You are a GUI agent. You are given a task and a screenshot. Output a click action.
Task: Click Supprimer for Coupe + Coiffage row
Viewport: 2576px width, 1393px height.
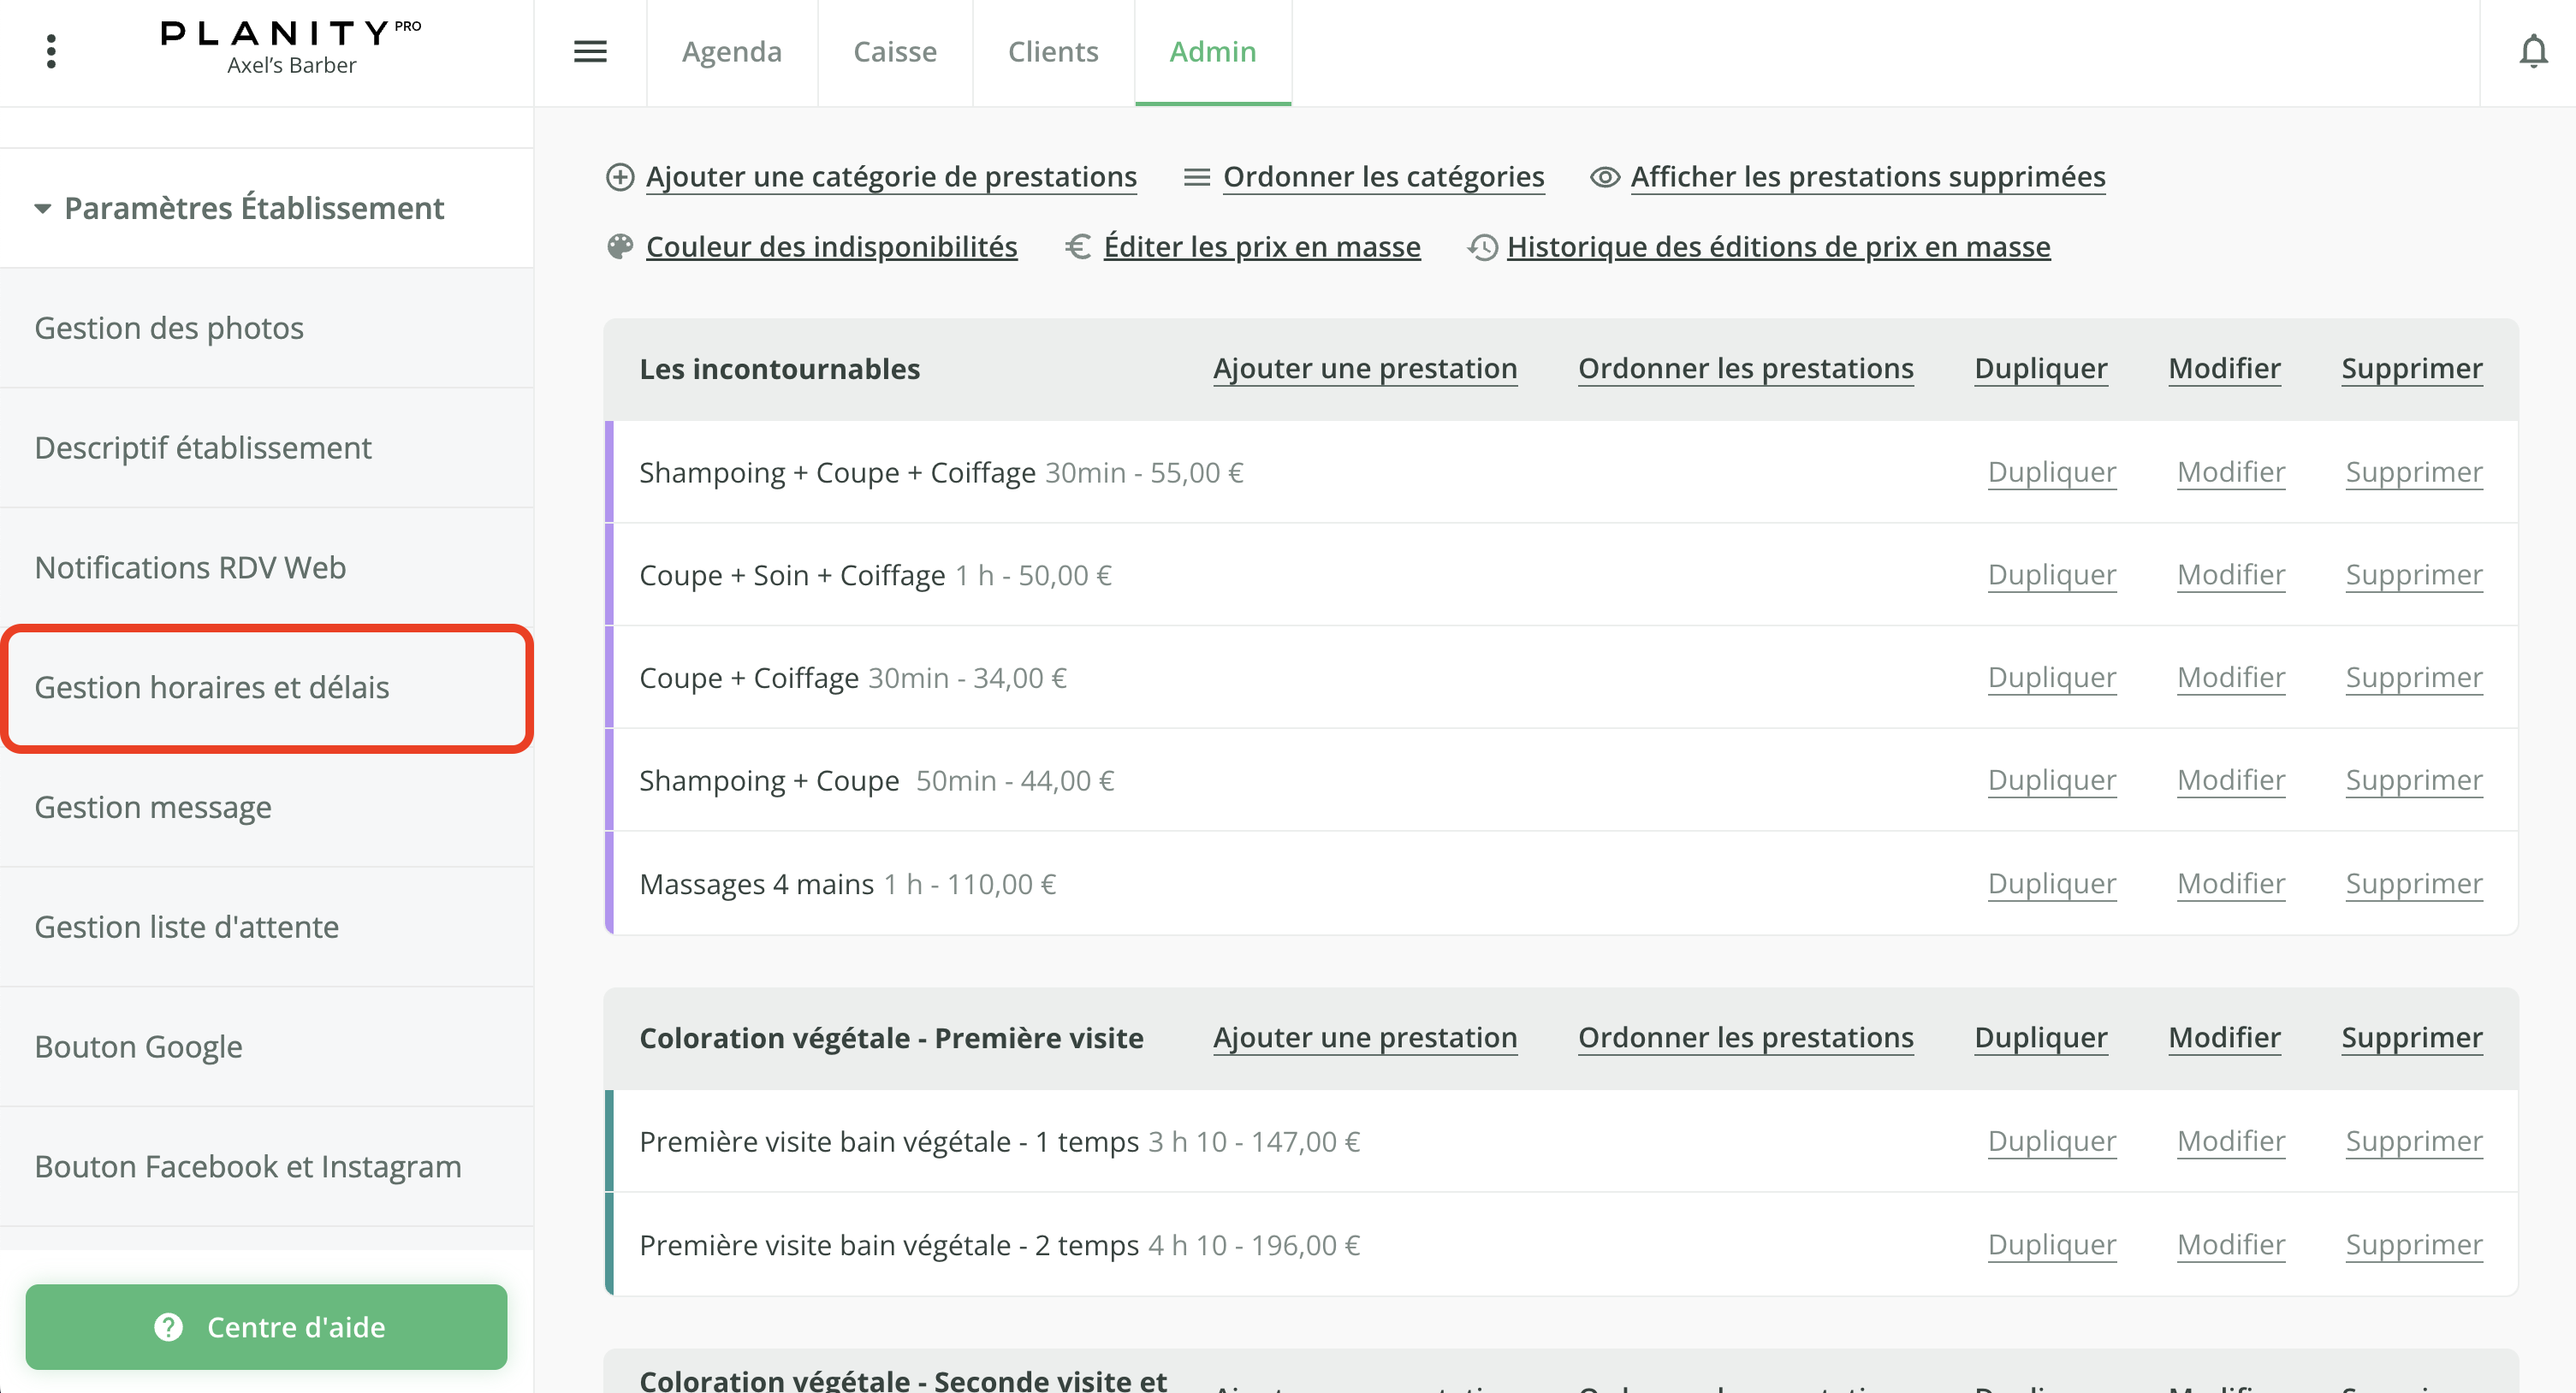(2413, 678)
